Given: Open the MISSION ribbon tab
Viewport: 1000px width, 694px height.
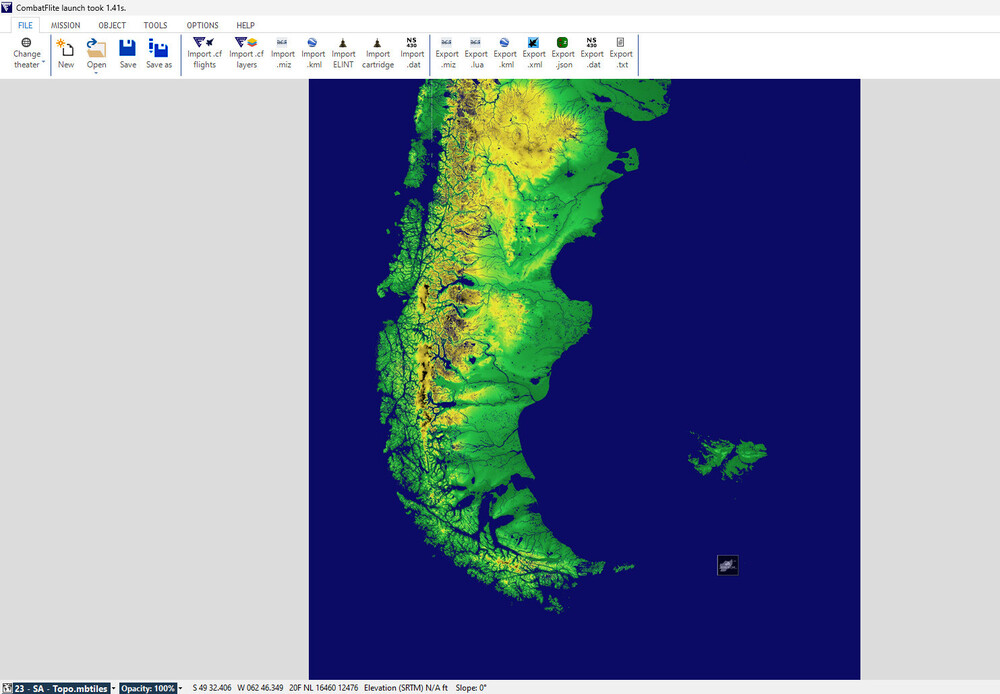Looking at the screenshot, I should tap(66, 25).
